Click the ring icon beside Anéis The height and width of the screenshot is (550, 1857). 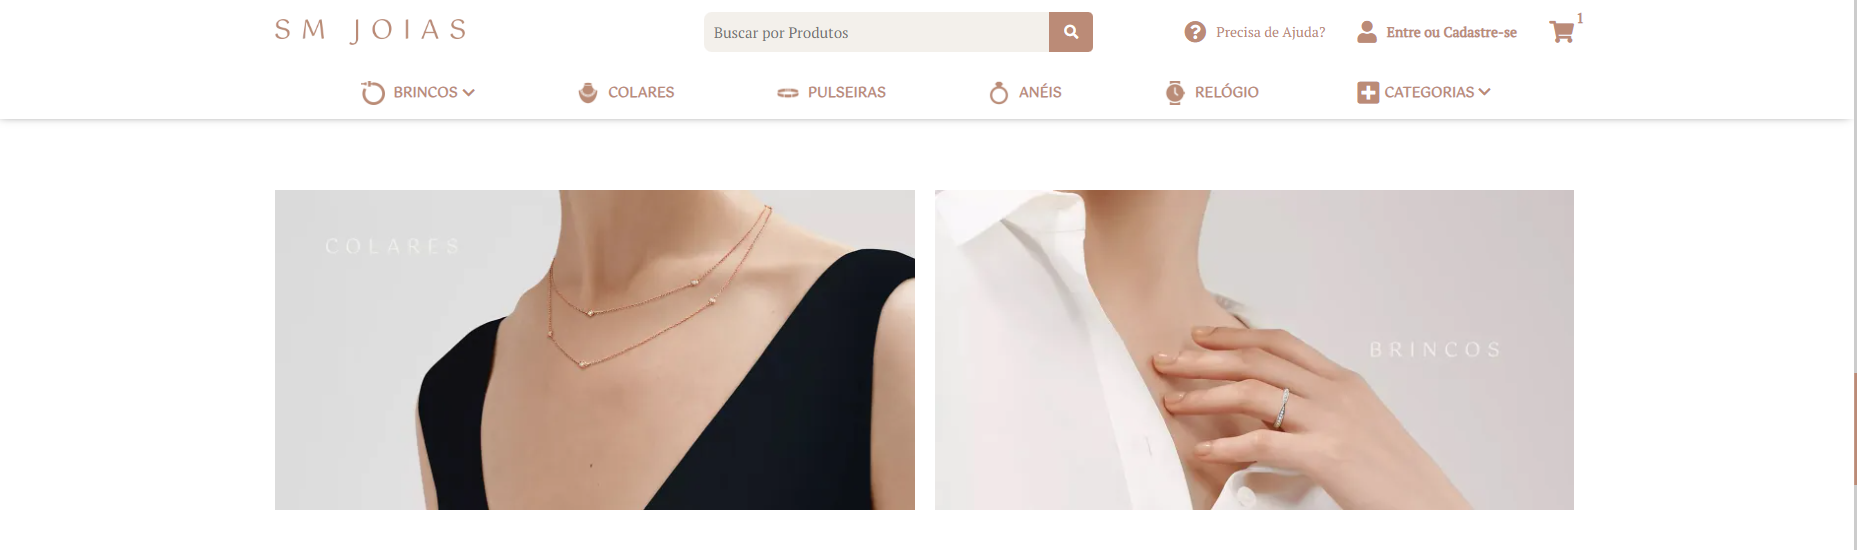(999, 93)
